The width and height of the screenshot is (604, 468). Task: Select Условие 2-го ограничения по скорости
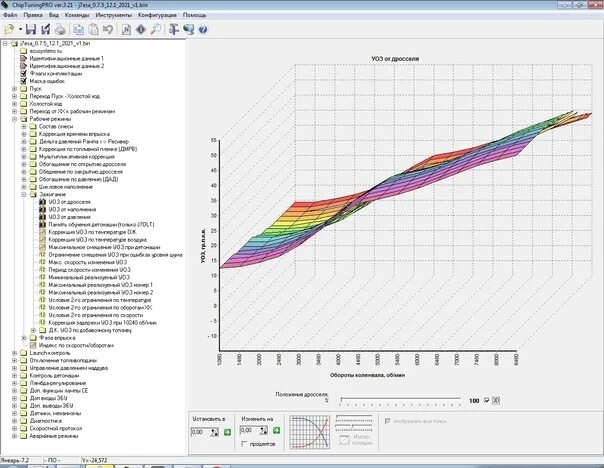pos(95,315)
